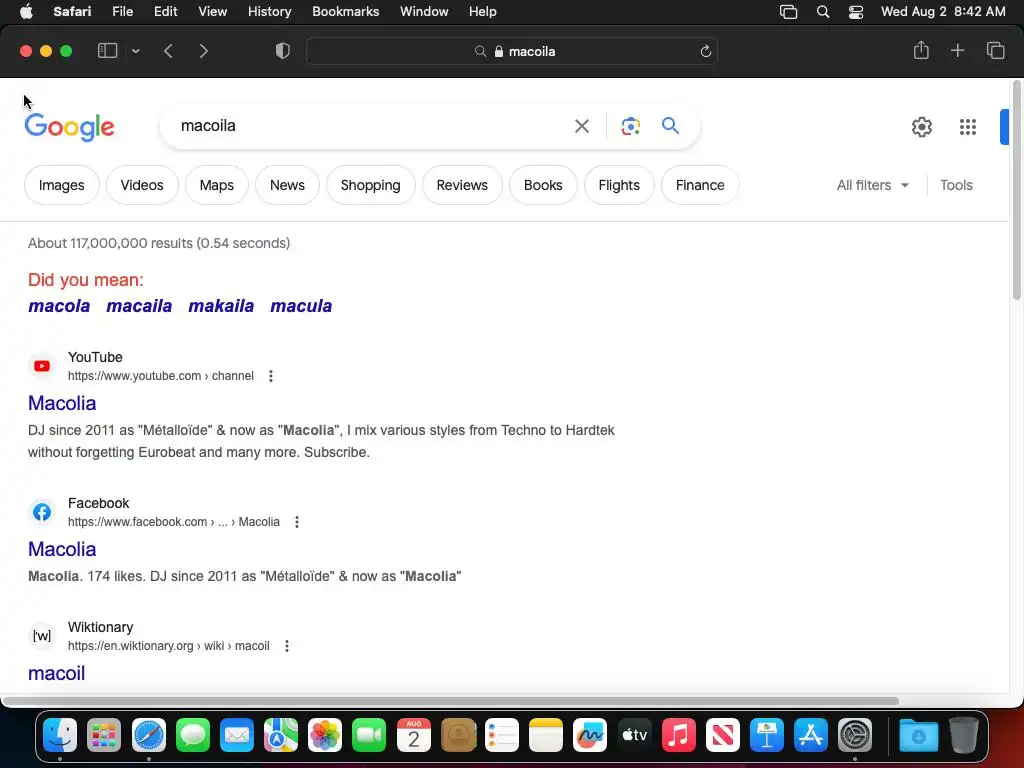Click the Safari address bar
The height and width of the screenshot is (768, 1024).
pyautogui.click(x=512, y=52)
